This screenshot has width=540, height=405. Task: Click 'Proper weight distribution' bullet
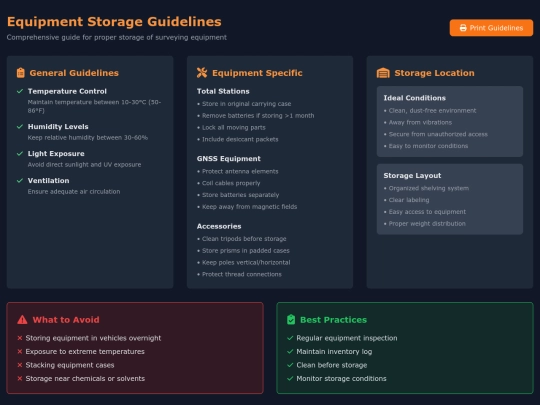coord(425,224)
